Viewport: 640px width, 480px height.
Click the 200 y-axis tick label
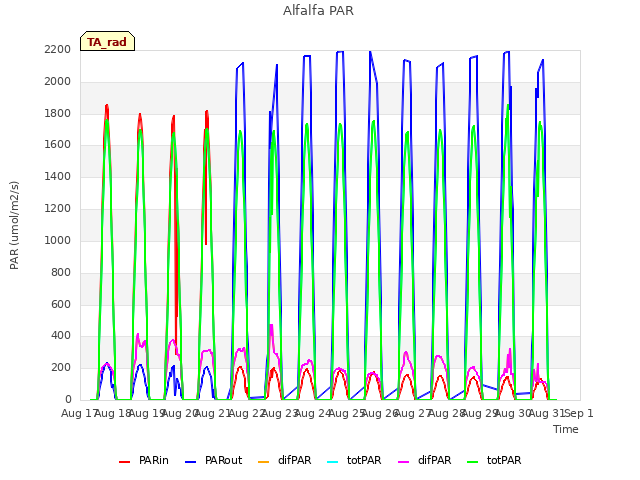[61, 368]
